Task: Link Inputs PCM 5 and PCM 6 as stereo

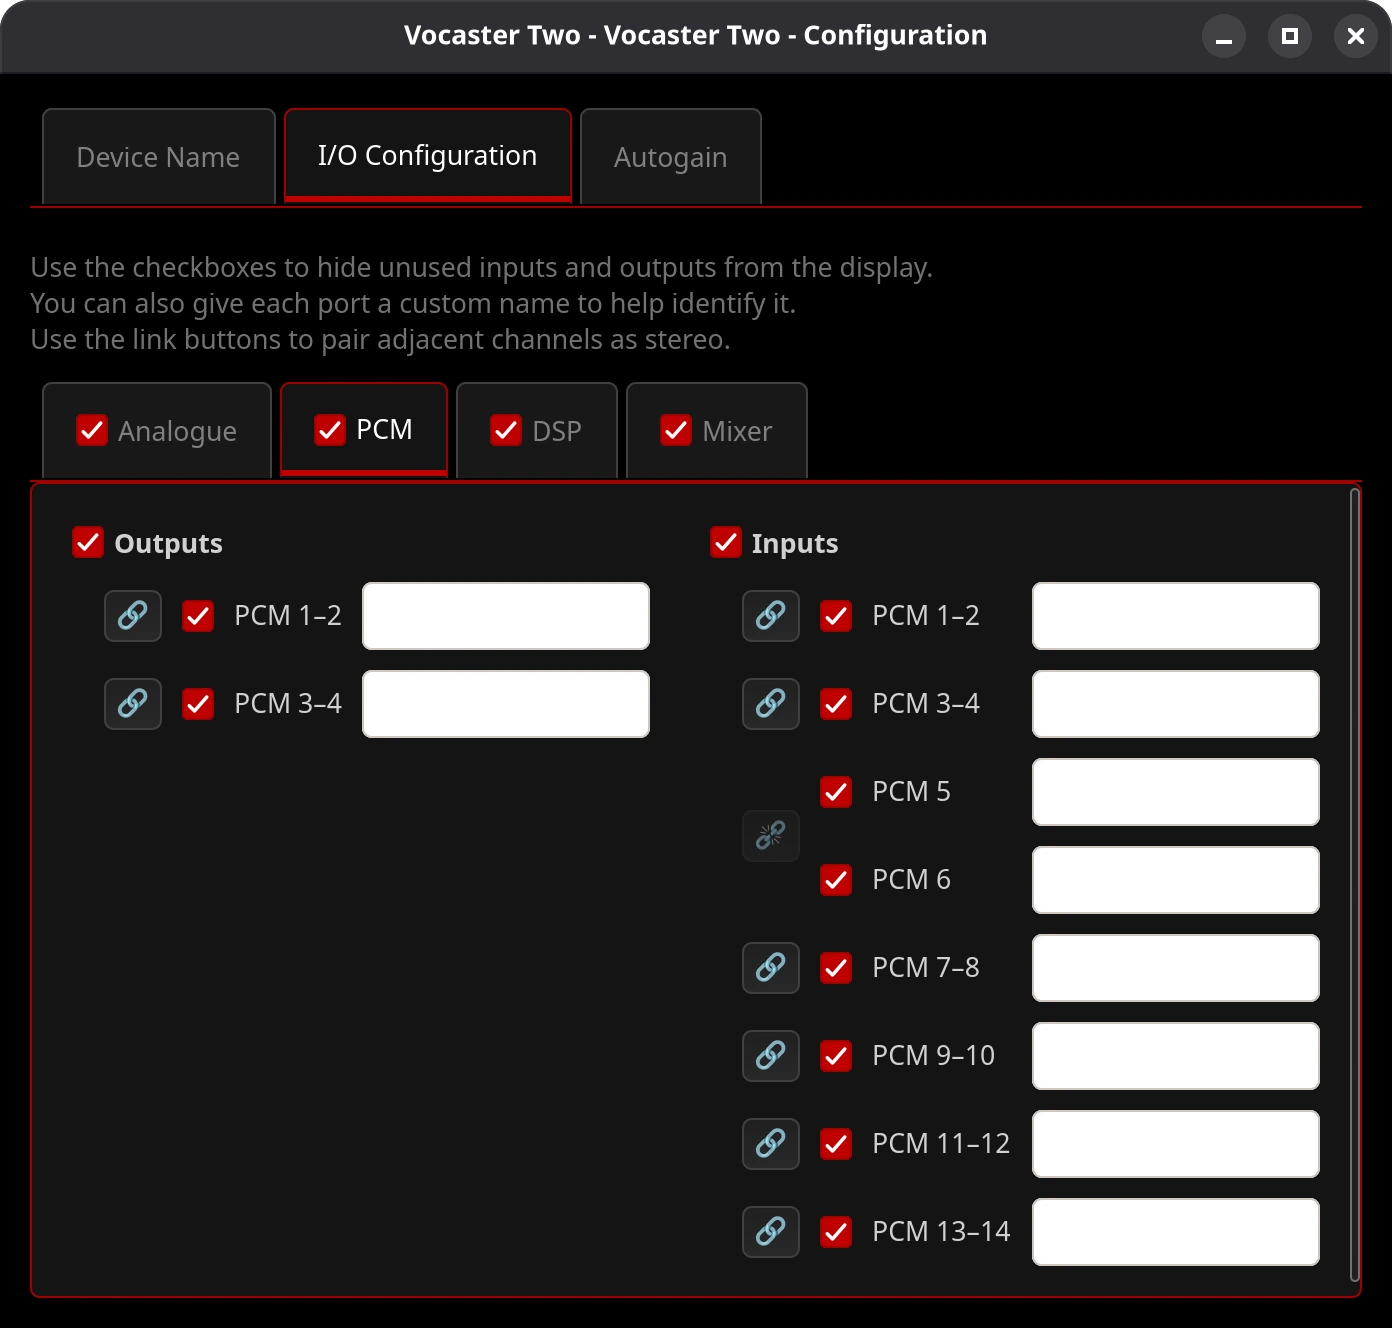Action: click(771, 836)
